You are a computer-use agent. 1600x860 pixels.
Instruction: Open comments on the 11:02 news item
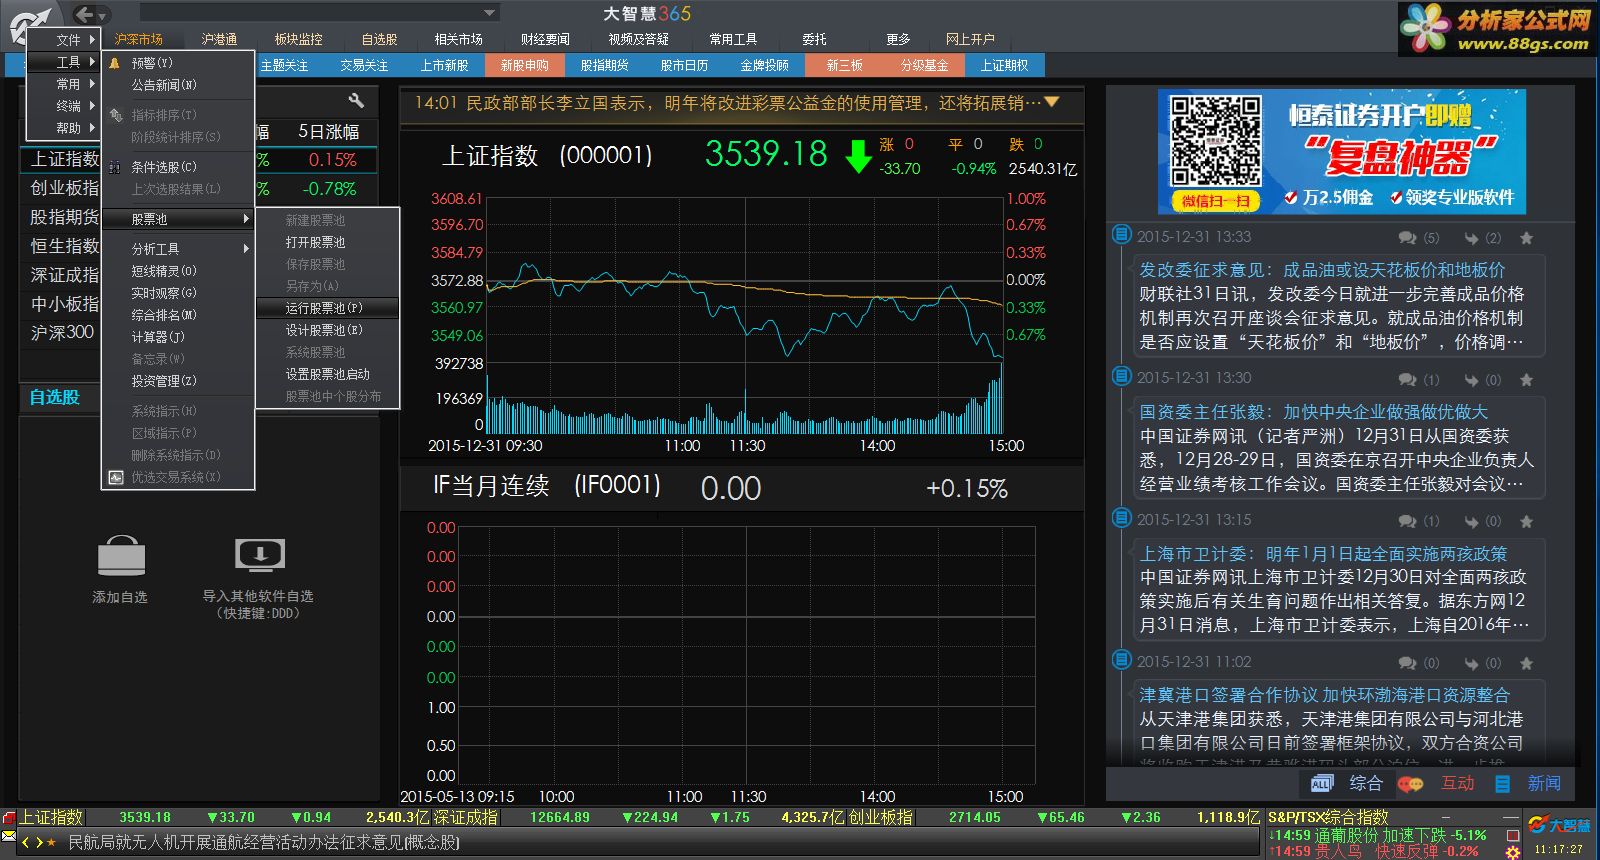pyautogui.click(x=1418, y=663)
